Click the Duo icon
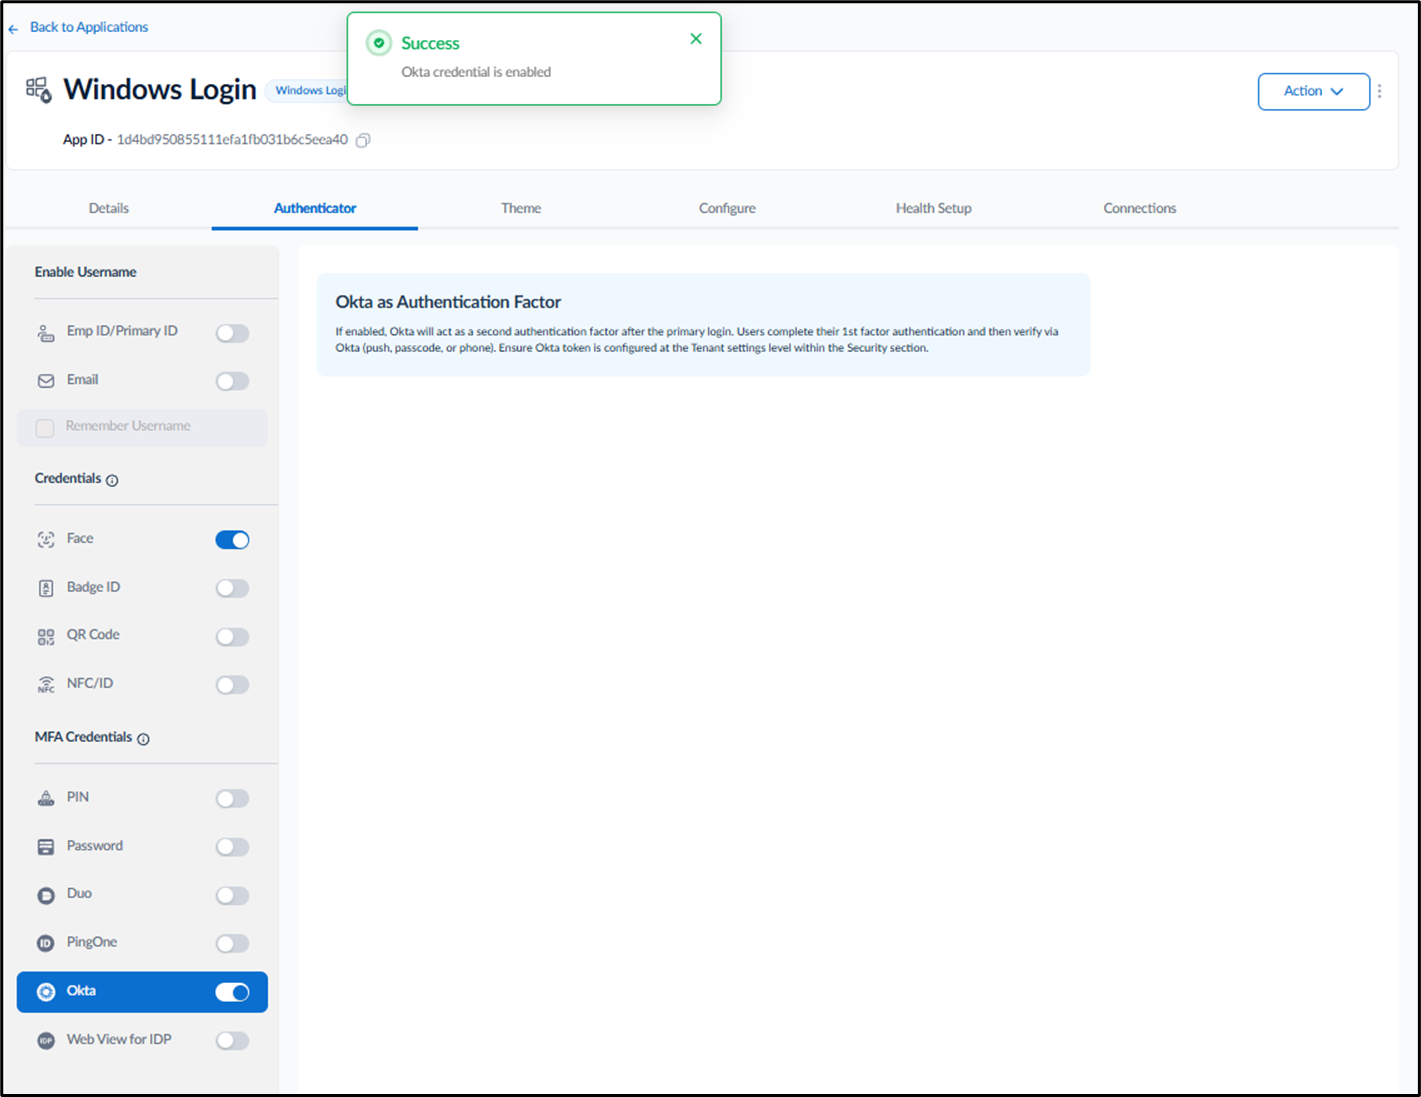1421x1097 pixels. click(x=46, y=895)
